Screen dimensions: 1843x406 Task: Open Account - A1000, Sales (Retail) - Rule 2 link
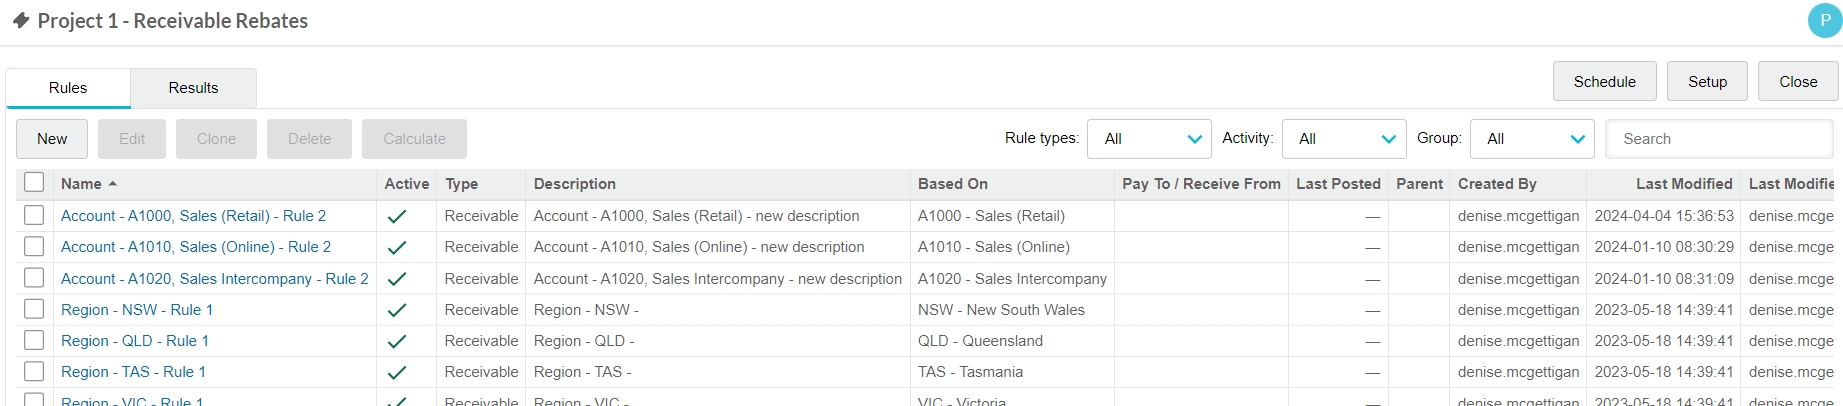(x=193, y=216)
